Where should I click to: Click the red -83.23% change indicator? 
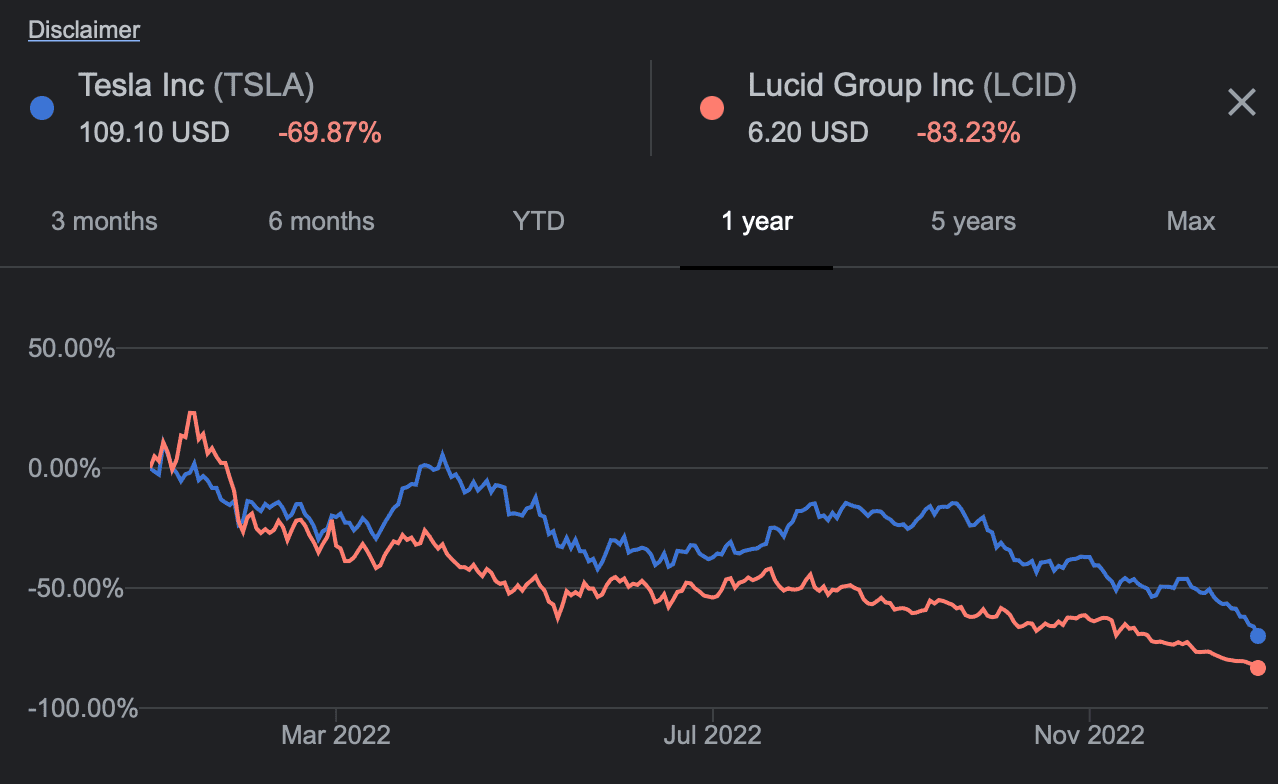tap(968, 132)
